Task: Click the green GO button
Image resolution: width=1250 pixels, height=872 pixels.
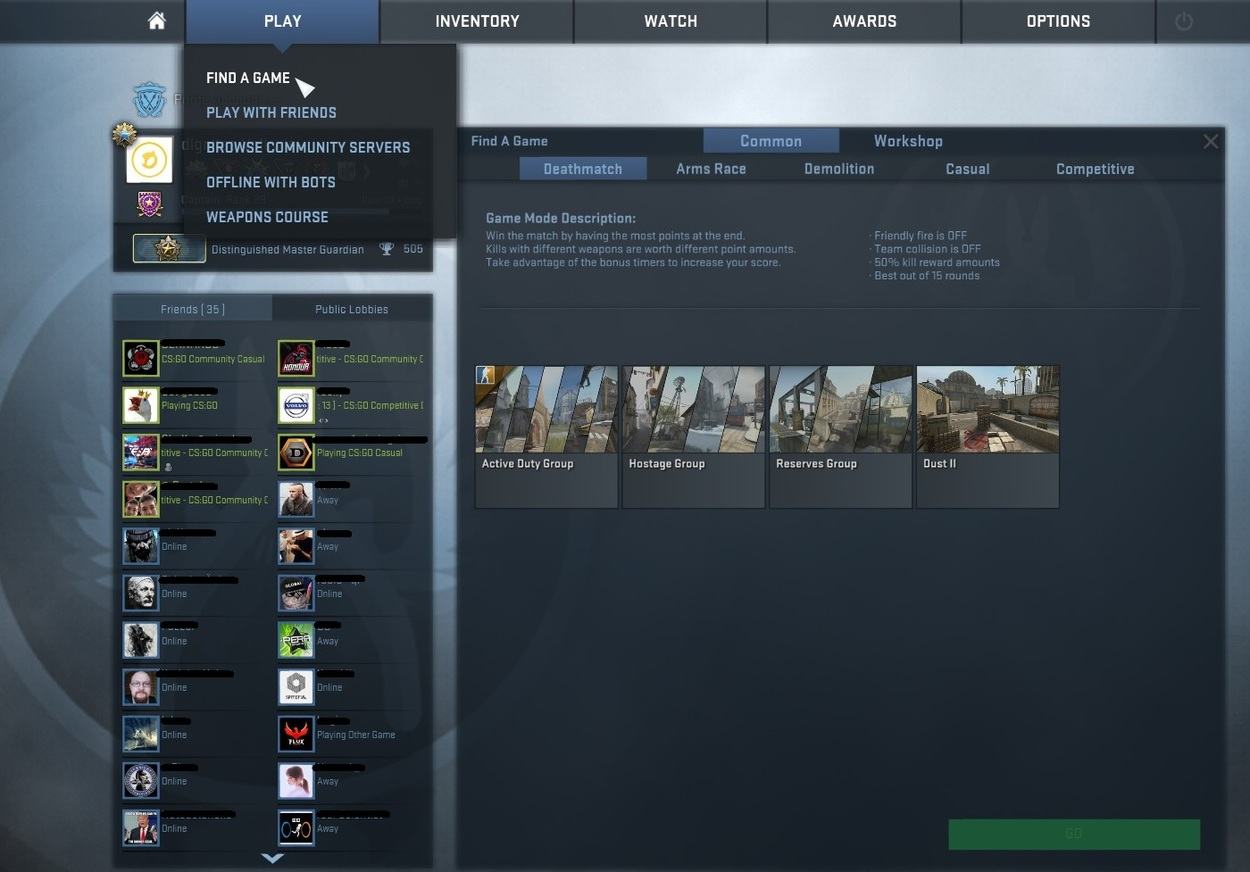Action: tap(1074, 834)
